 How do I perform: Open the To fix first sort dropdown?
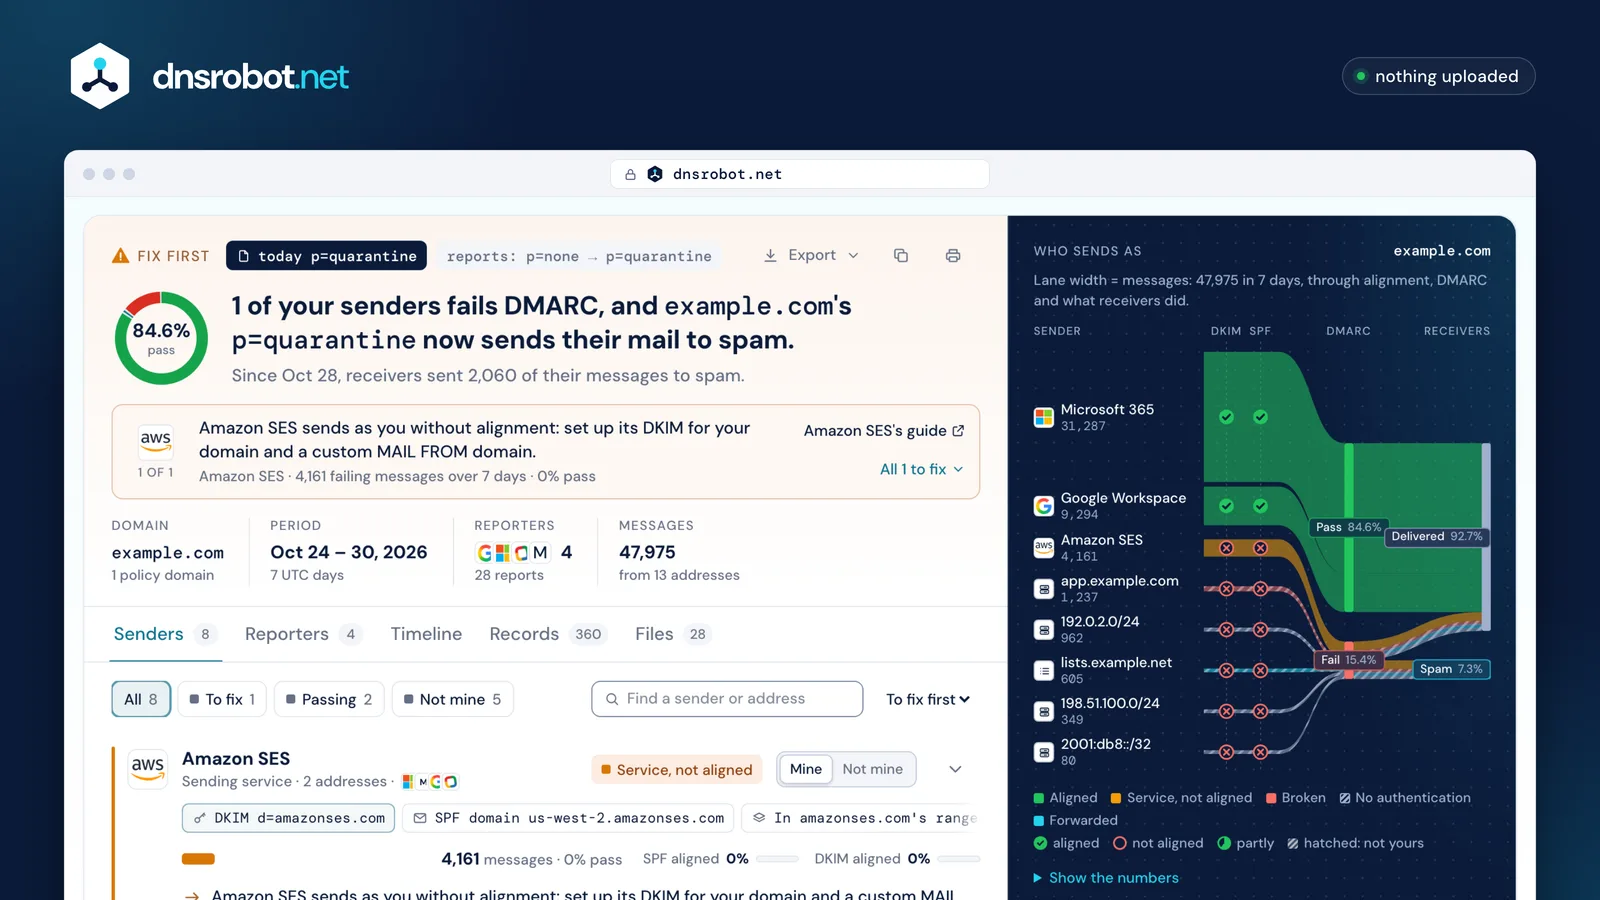(928, 699)
